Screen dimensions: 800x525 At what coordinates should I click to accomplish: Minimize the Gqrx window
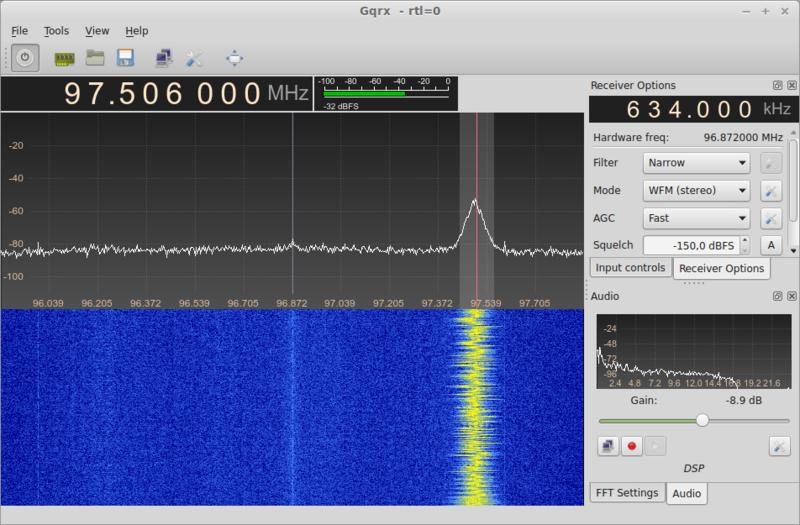pyautogui.click(x=746, y=11)
